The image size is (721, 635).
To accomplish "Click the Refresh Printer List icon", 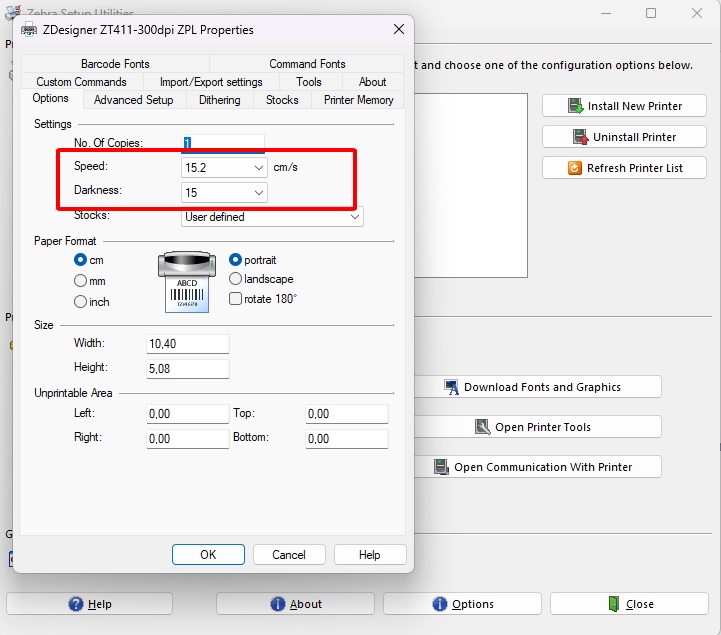I will click(574, 168).
